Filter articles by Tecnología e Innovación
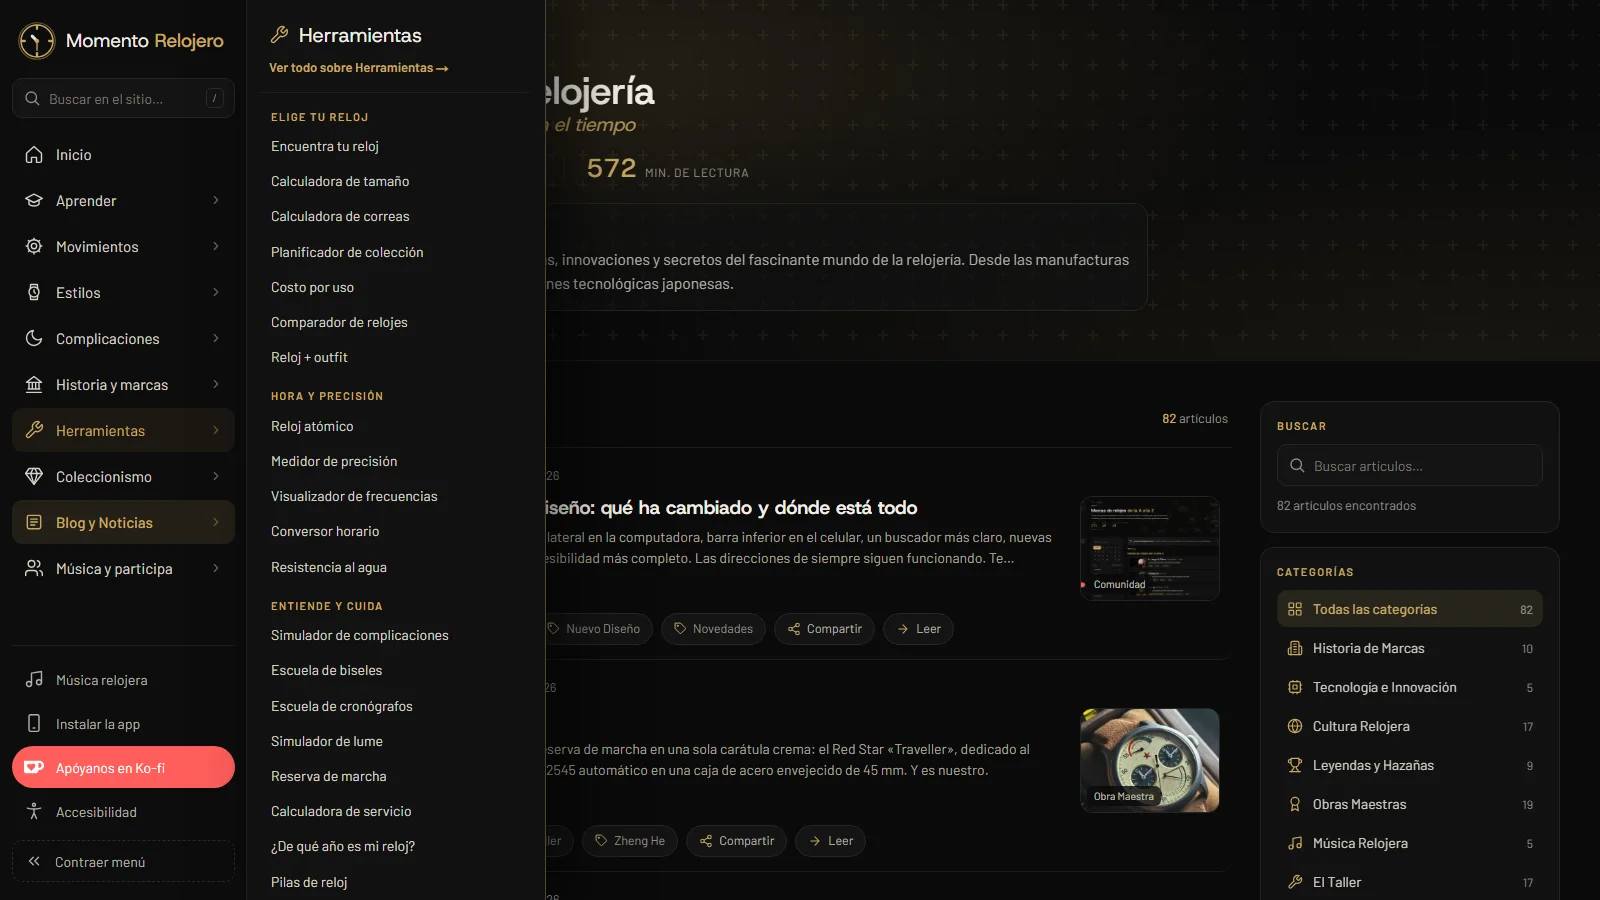Viewport: 1600px width, 900px height. pyautogui.click(x=1410, y=688)
